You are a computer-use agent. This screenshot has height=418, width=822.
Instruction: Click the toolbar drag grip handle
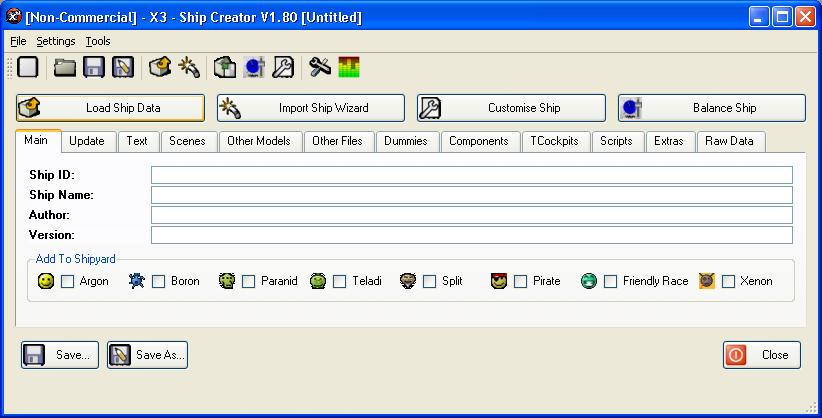[x=9, y=68]
